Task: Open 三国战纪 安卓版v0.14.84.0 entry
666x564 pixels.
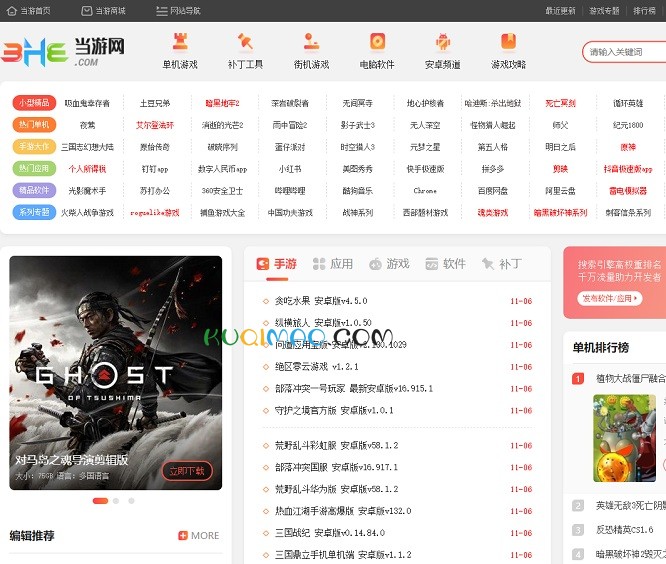Action: (x=330, y=533)
